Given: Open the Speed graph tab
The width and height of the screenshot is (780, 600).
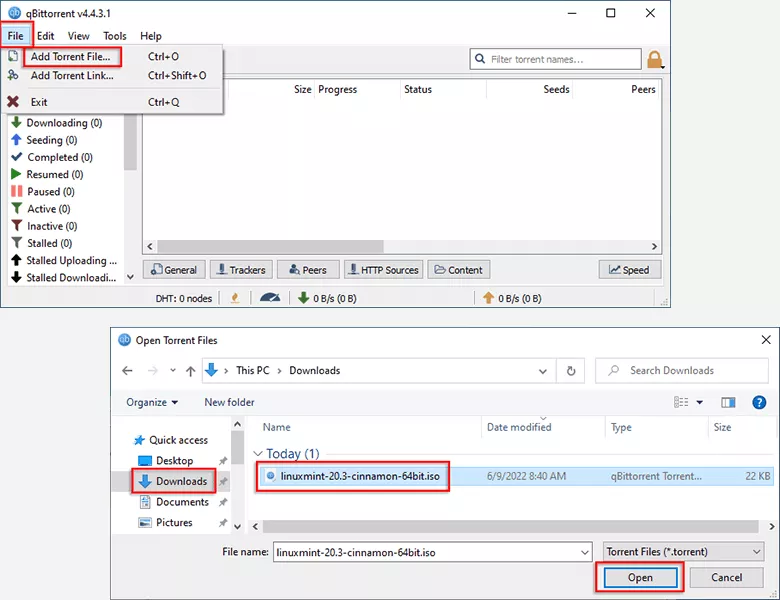Looking at the screenshot, I should click(630, 270).
